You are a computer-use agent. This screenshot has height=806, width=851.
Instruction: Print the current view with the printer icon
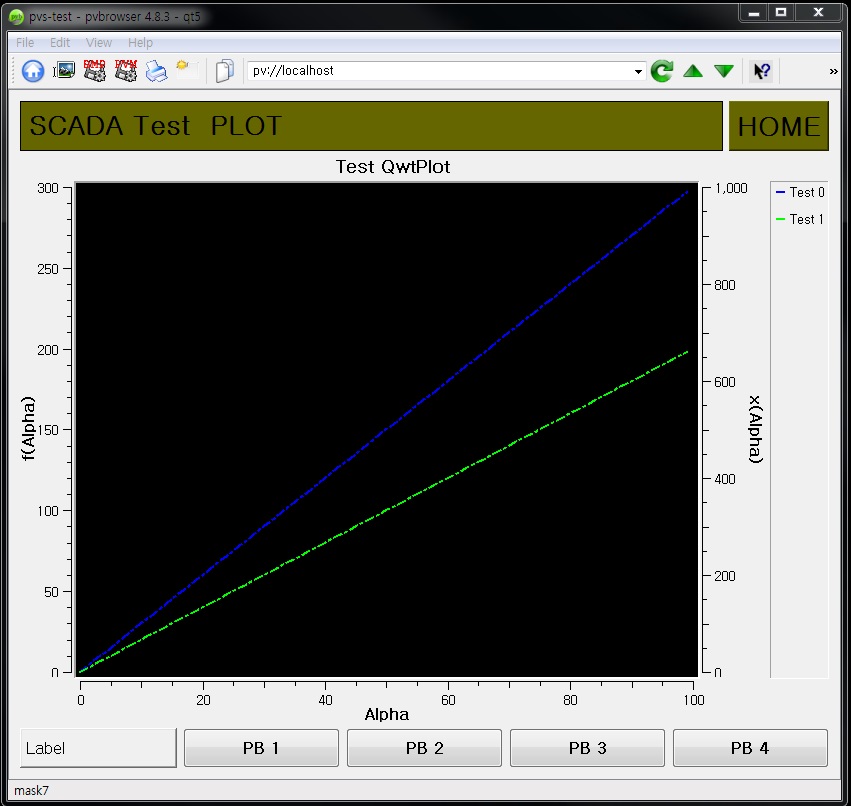point(155,70)
